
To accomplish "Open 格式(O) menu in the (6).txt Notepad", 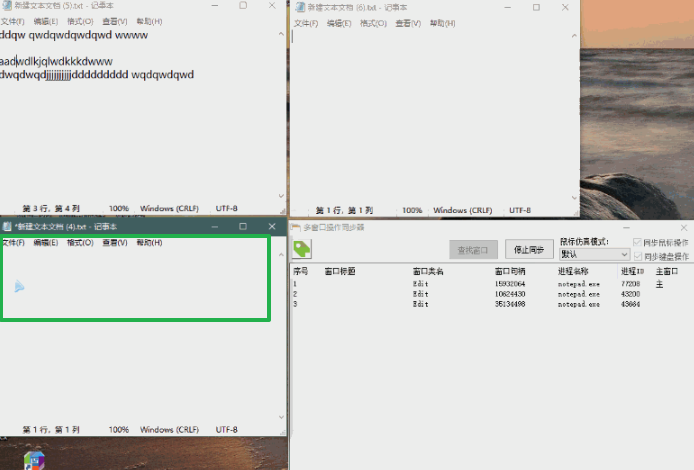I will pyautogui.click(x=373, y=23).
